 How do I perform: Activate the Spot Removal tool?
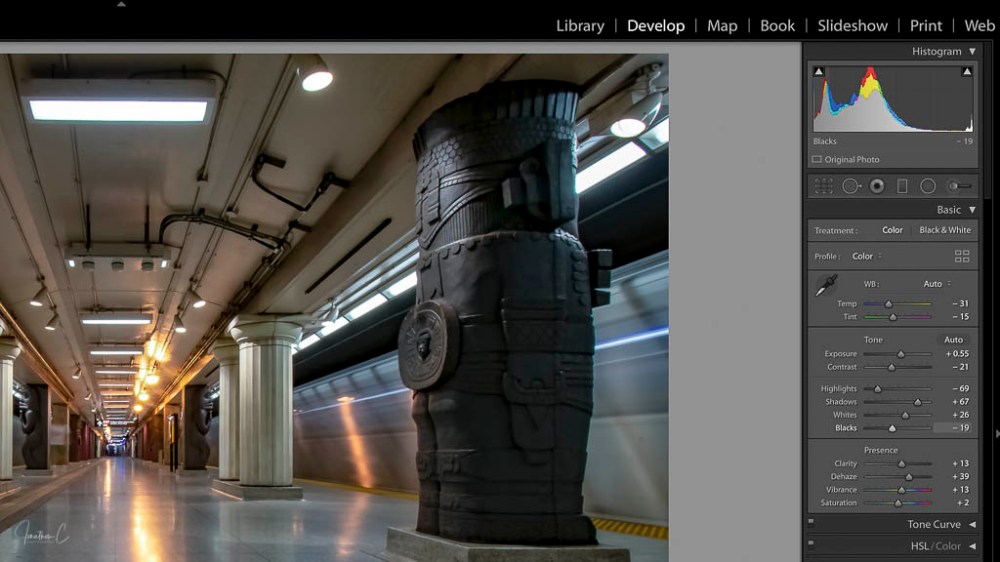850,186
